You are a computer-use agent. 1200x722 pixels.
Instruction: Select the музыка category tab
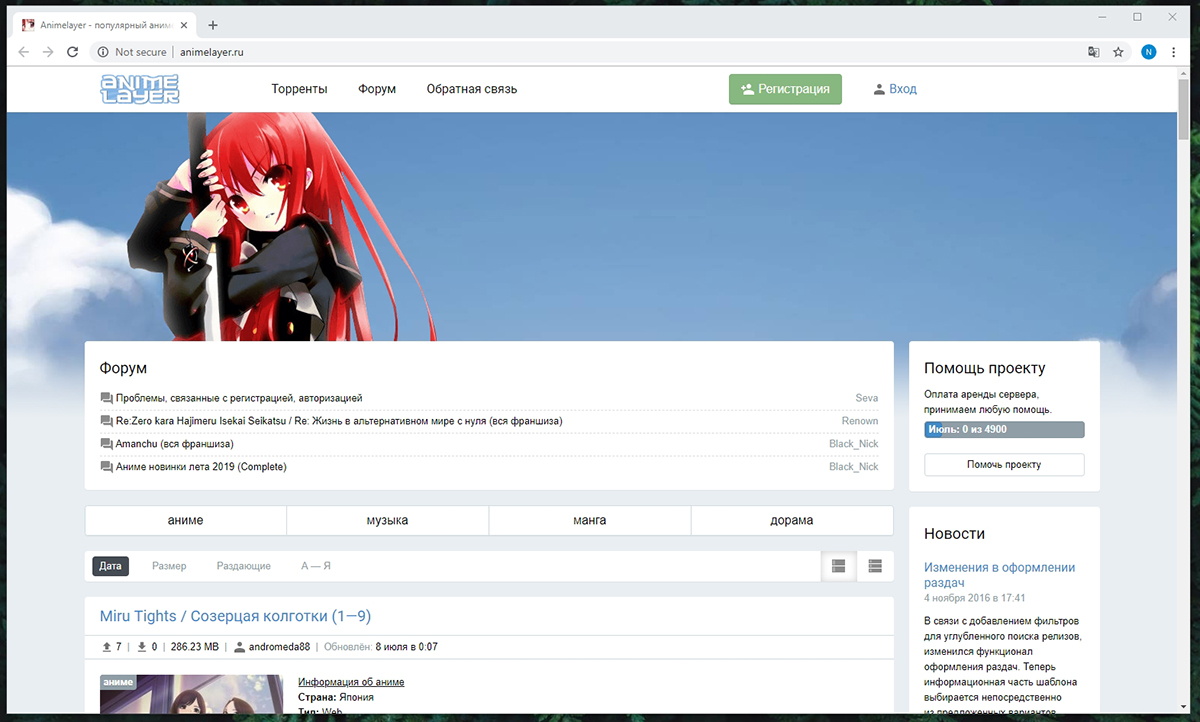(388, 520)
